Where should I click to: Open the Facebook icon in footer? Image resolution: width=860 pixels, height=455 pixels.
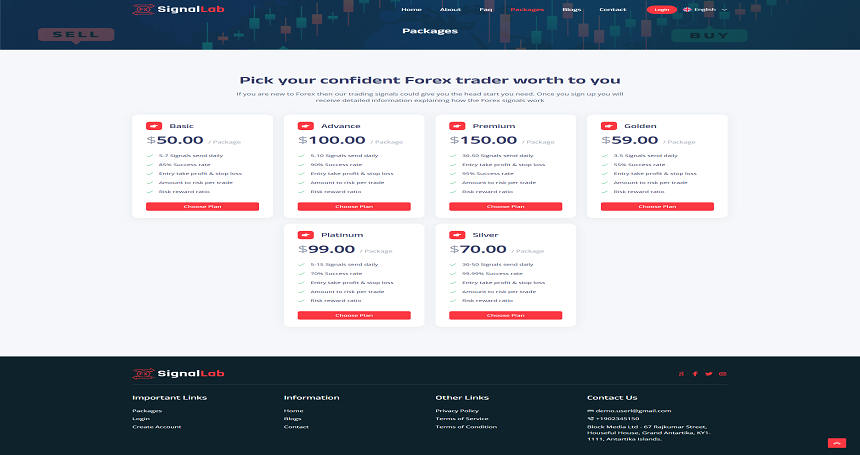click(x=695, y=374)
